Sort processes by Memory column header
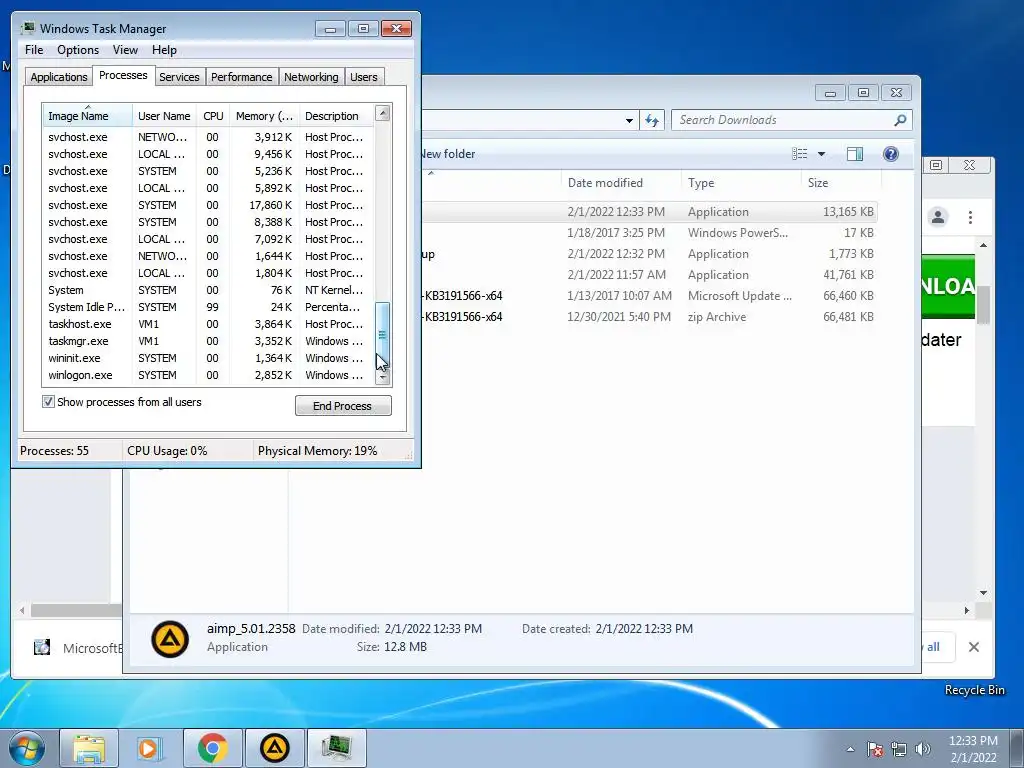 coord(264,116)
